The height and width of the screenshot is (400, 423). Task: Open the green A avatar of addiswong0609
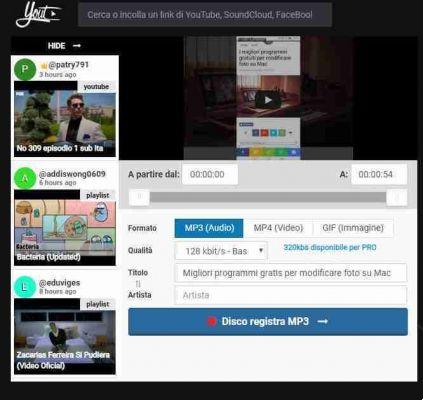(x=25, y=178)
